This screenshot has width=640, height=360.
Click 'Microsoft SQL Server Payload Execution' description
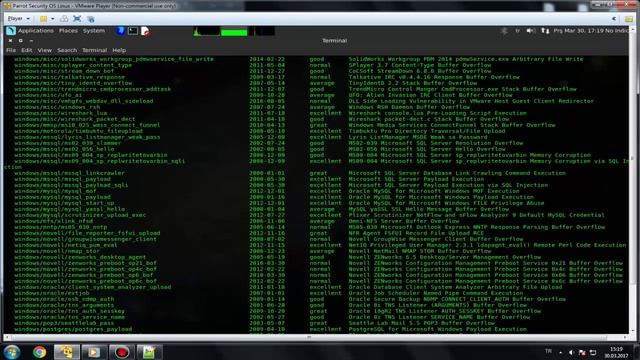click(416, 179)
